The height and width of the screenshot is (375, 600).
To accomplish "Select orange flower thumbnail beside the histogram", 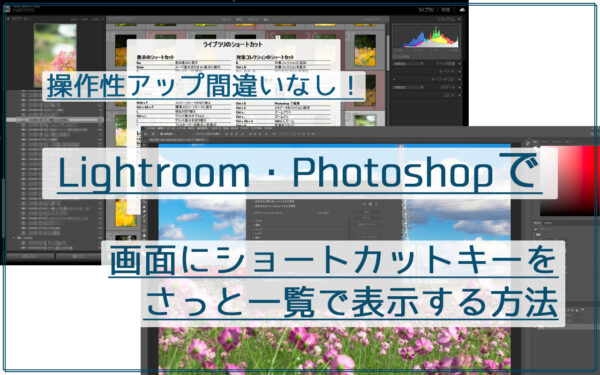I will point(365,50).
